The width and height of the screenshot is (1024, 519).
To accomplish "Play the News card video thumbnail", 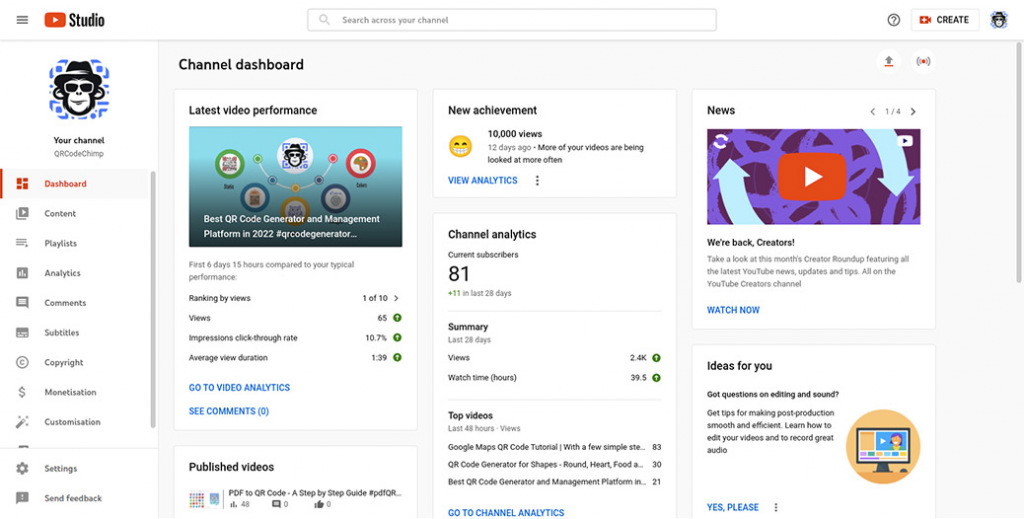I will click(813, 177).
